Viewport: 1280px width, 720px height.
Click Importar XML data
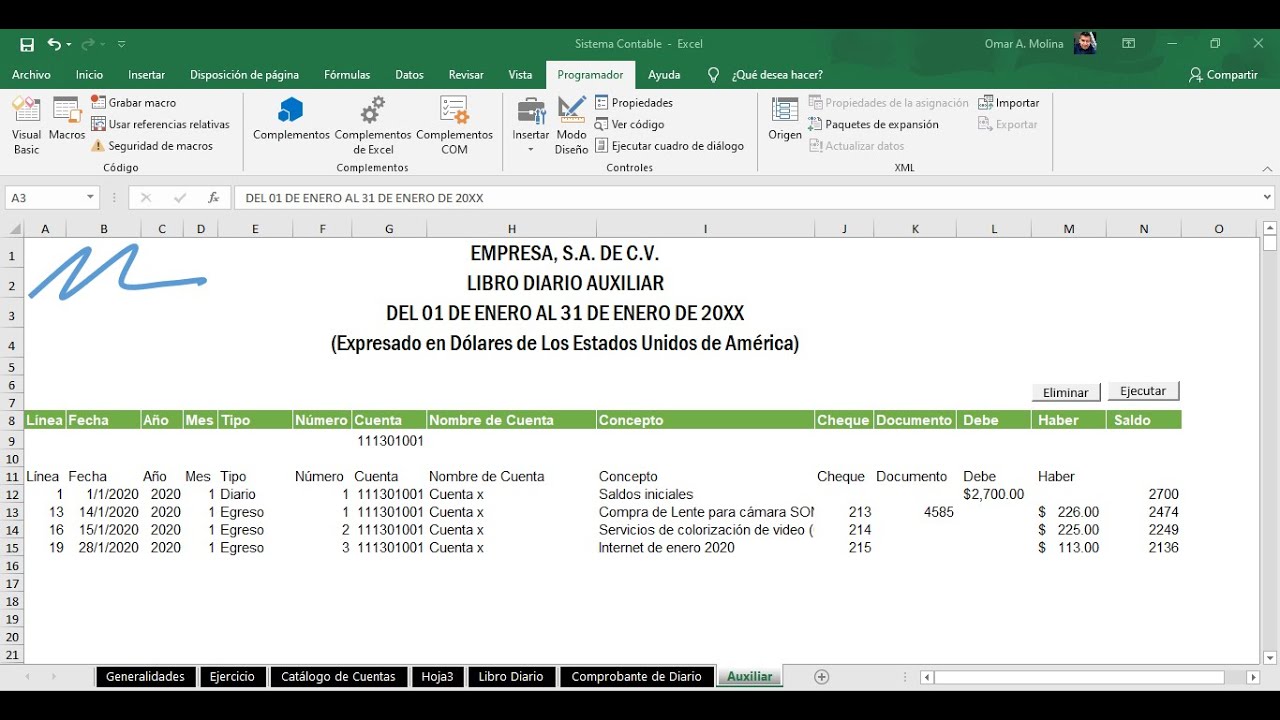click(x=1009, y=102)
